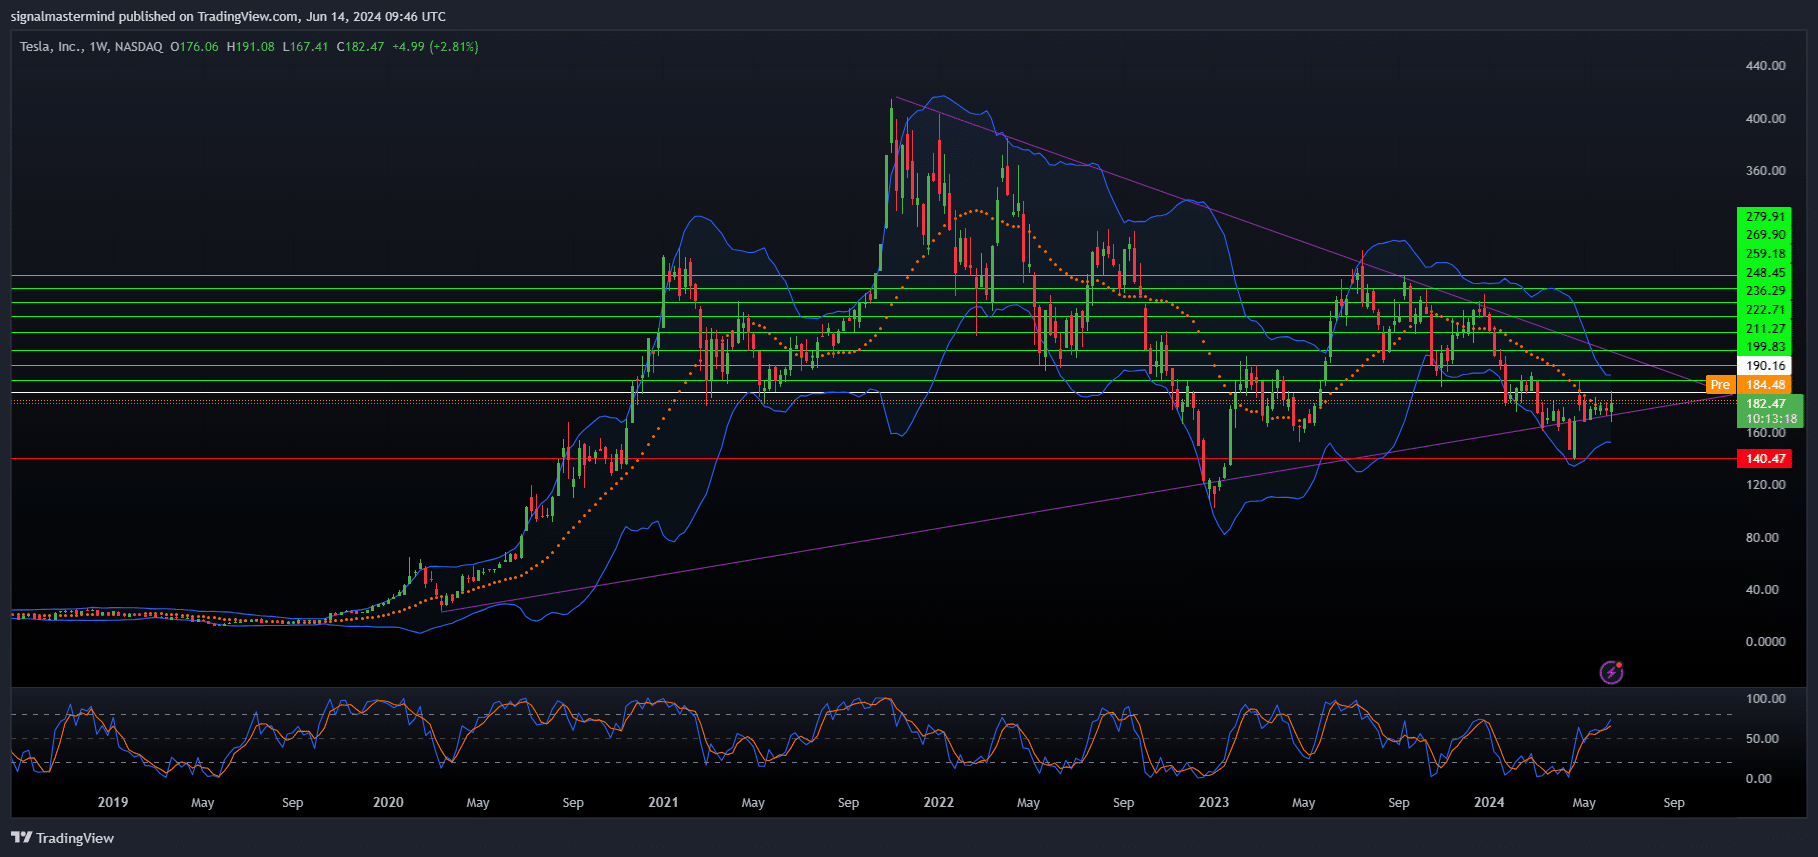Screen dimensions: 1818x857
Task: Click the 120.00 price axis tick
Action: coord(1765,485)
